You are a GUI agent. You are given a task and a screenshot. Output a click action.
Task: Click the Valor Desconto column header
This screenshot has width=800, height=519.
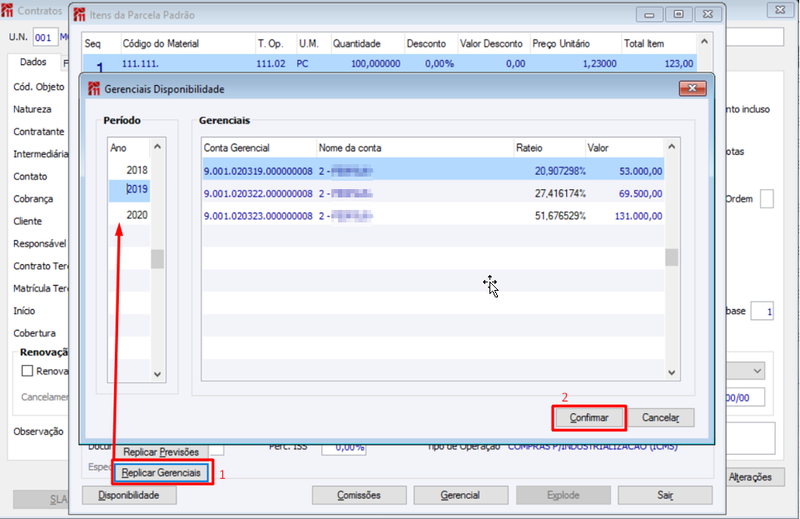tap(493, 43)
